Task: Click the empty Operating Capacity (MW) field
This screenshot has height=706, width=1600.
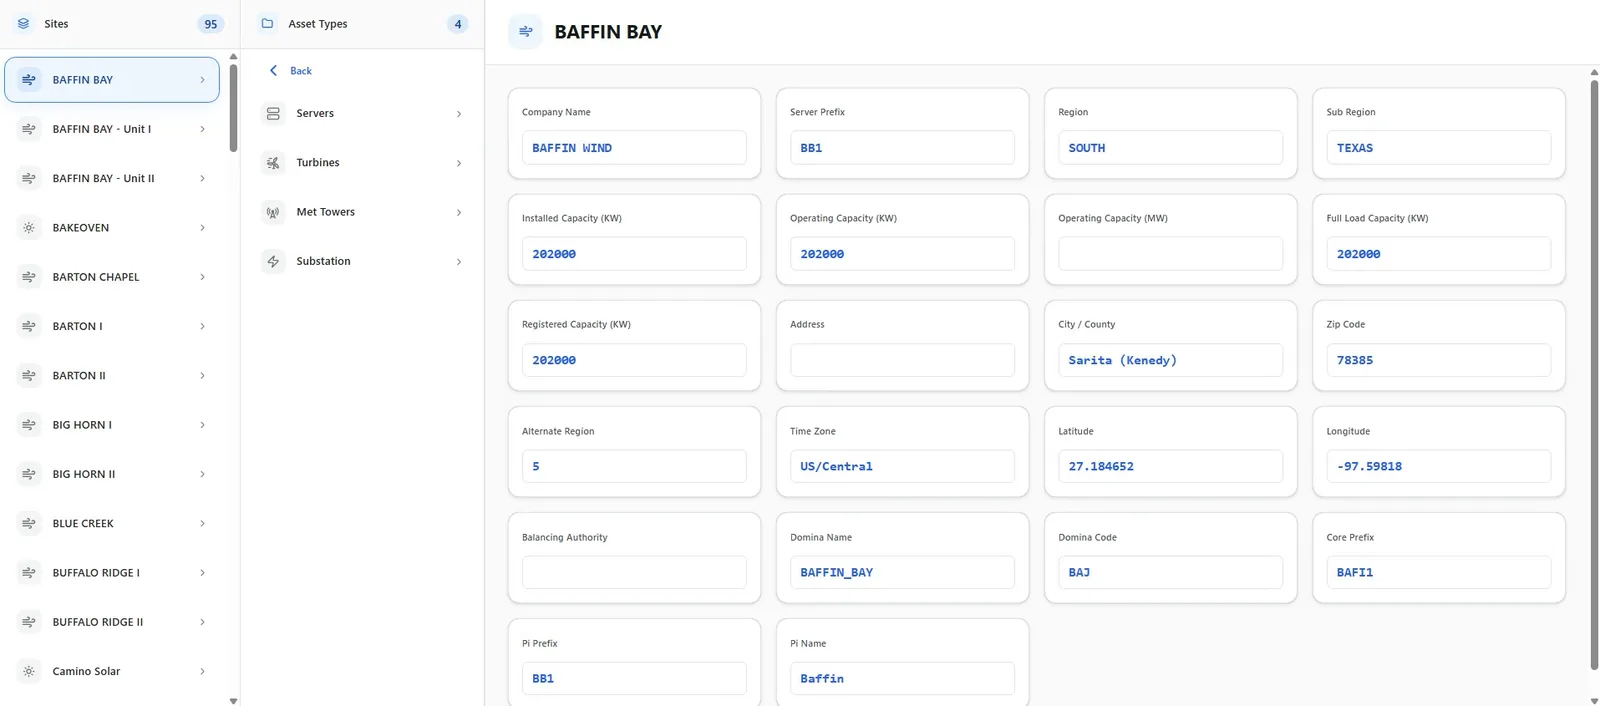Action: pos(1170,254)
